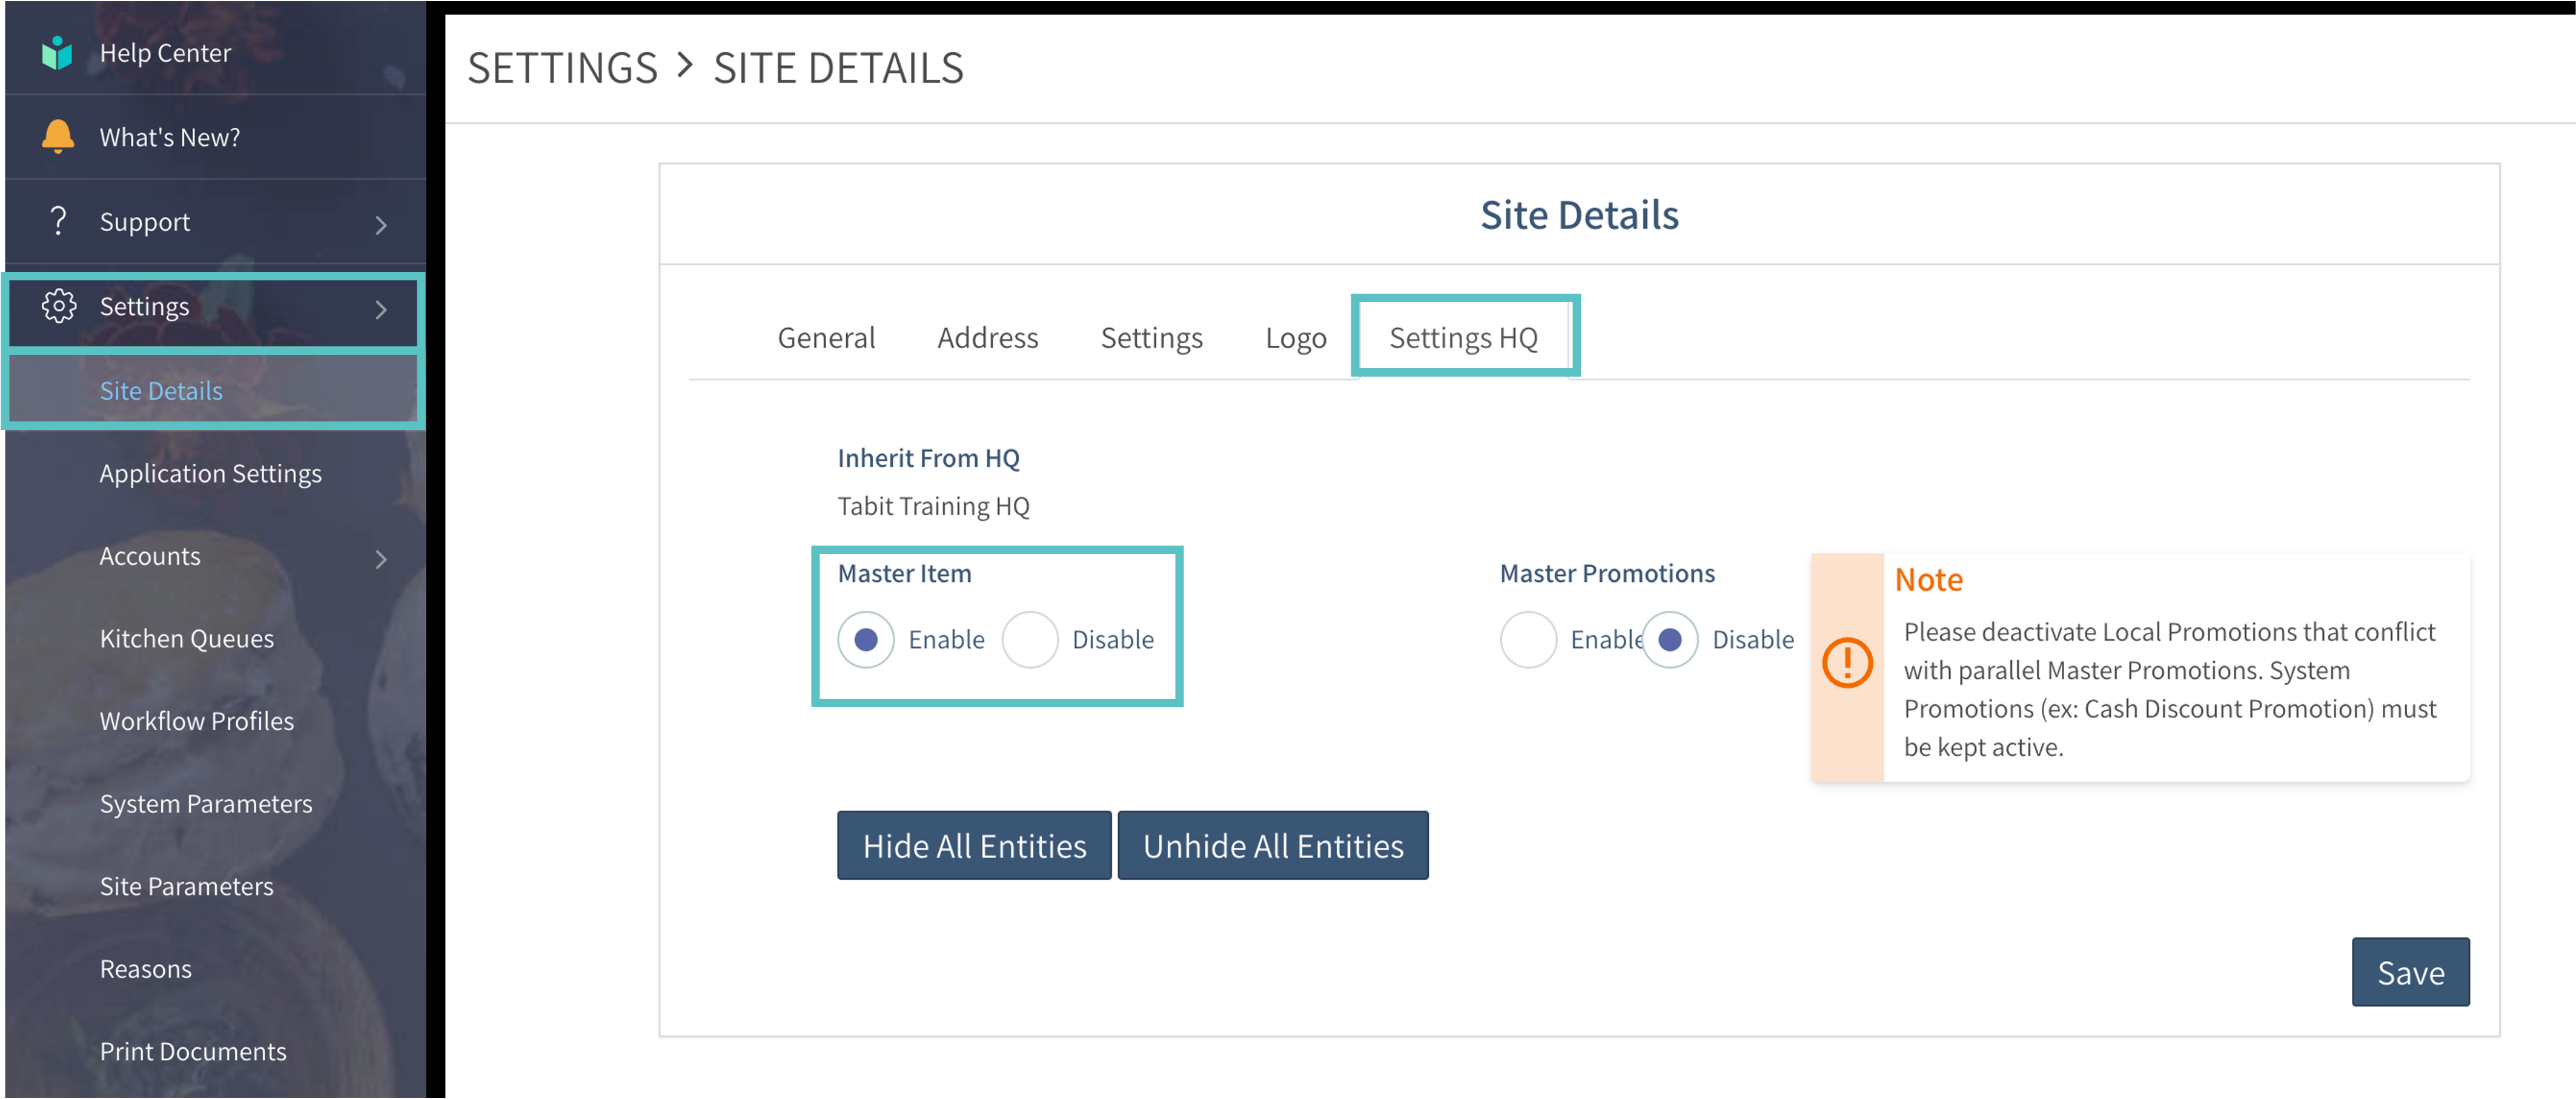Switch to the General tab
2576x1099 pixels.
pyautogui.click(x=826, y=338)
